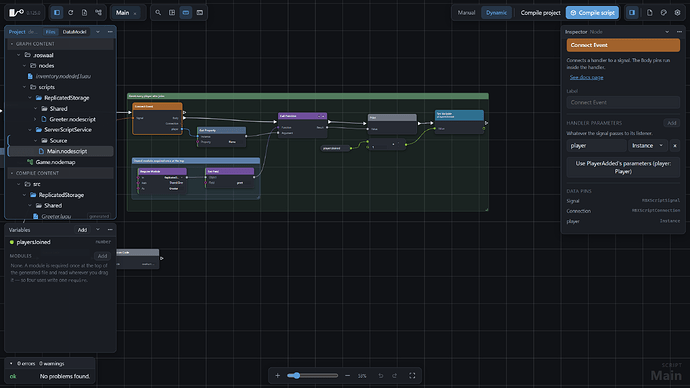Collapse ReplicatedStorage under scripts

pos(30,98)
